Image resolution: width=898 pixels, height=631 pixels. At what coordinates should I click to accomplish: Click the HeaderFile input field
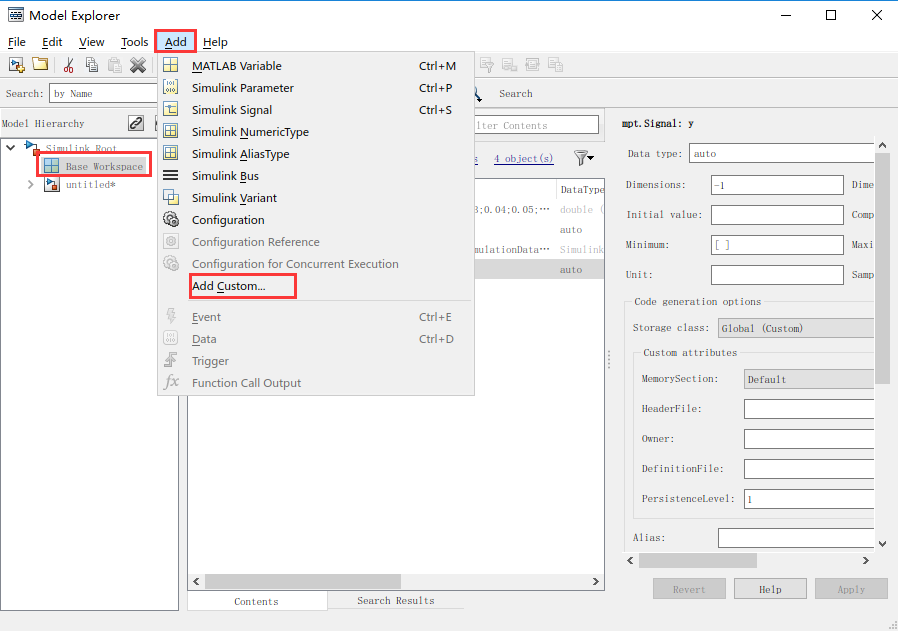point(809,409)
